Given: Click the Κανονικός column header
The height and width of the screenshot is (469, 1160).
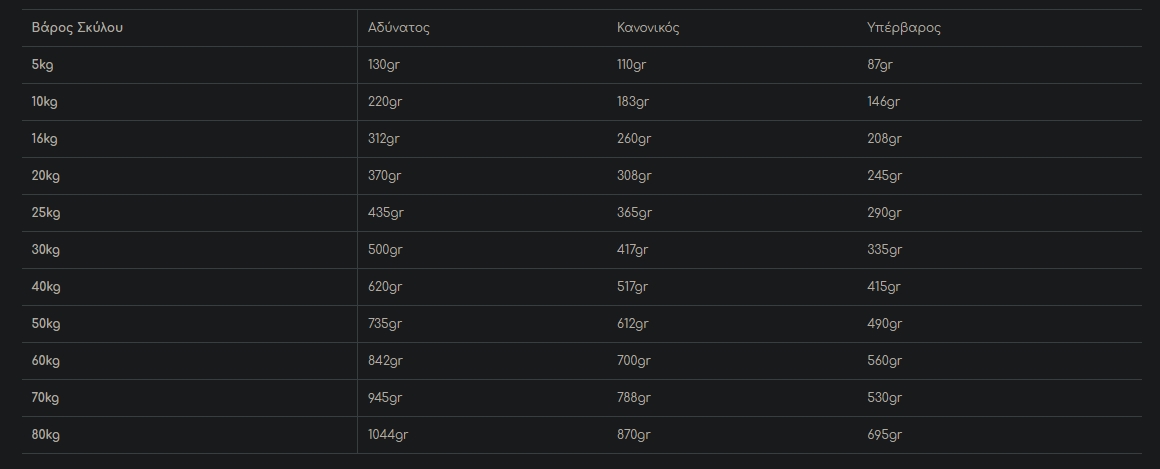Looking at the screenshot, I should coord(648,28).
